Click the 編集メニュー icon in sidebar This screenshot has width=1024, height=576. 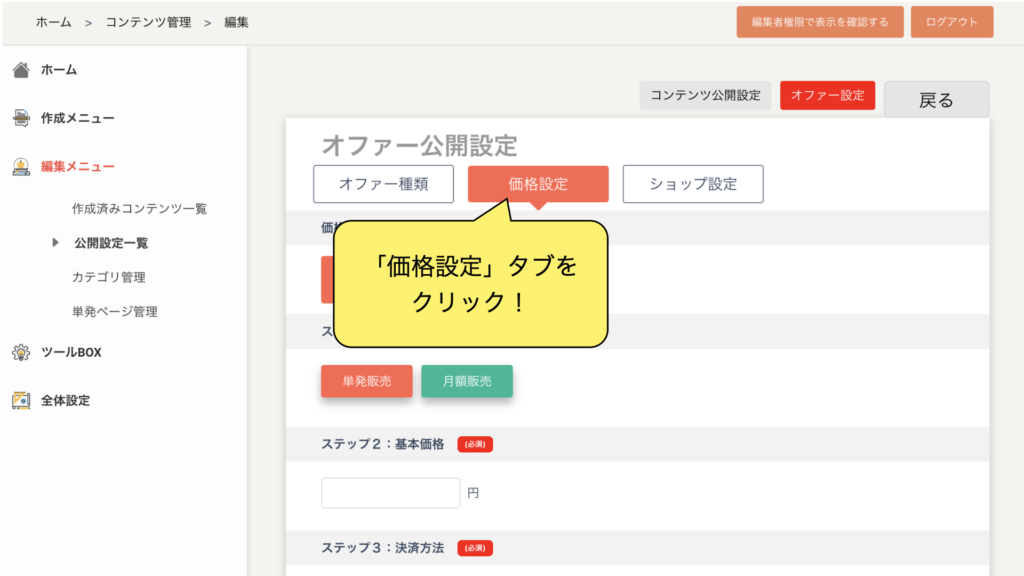(20, 167)
